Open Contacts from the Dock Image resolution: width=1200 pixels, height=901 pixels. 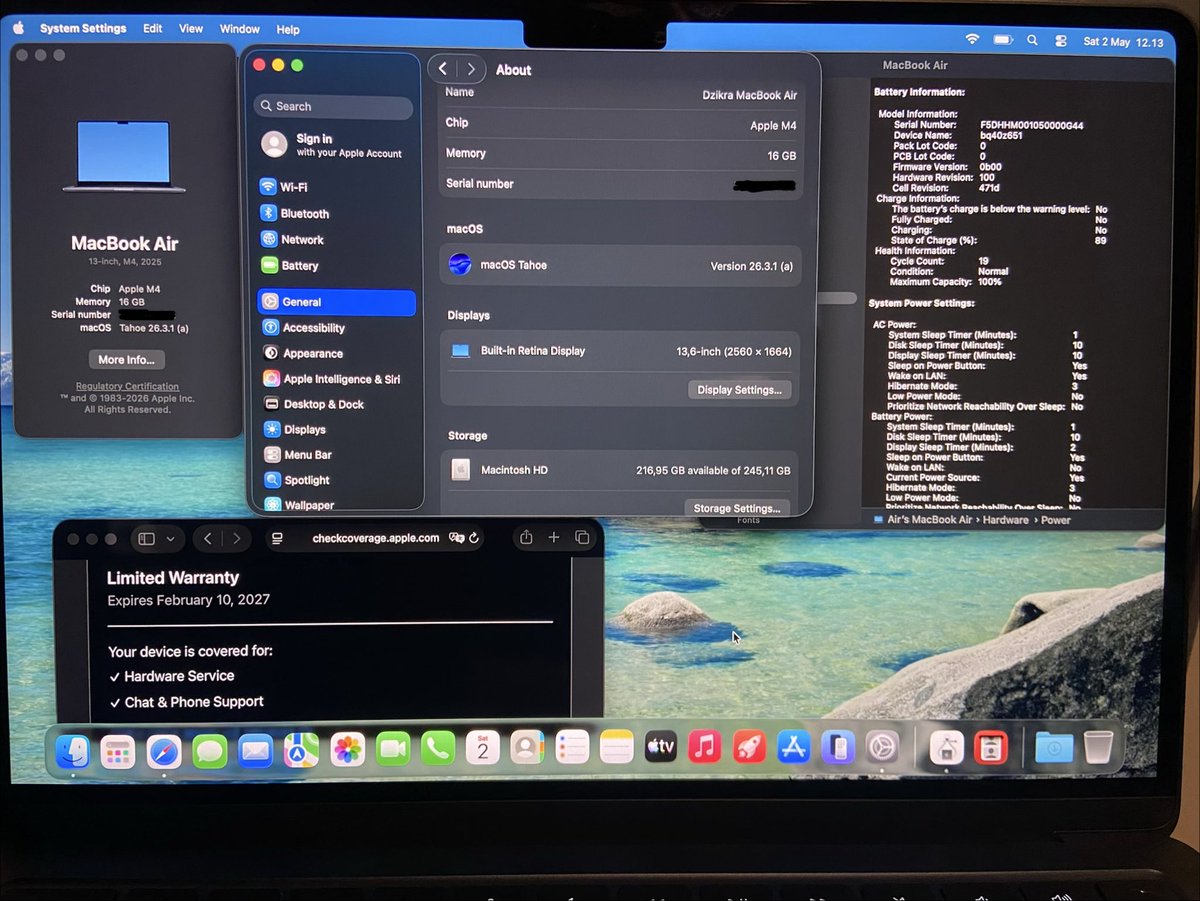(527, 747)
